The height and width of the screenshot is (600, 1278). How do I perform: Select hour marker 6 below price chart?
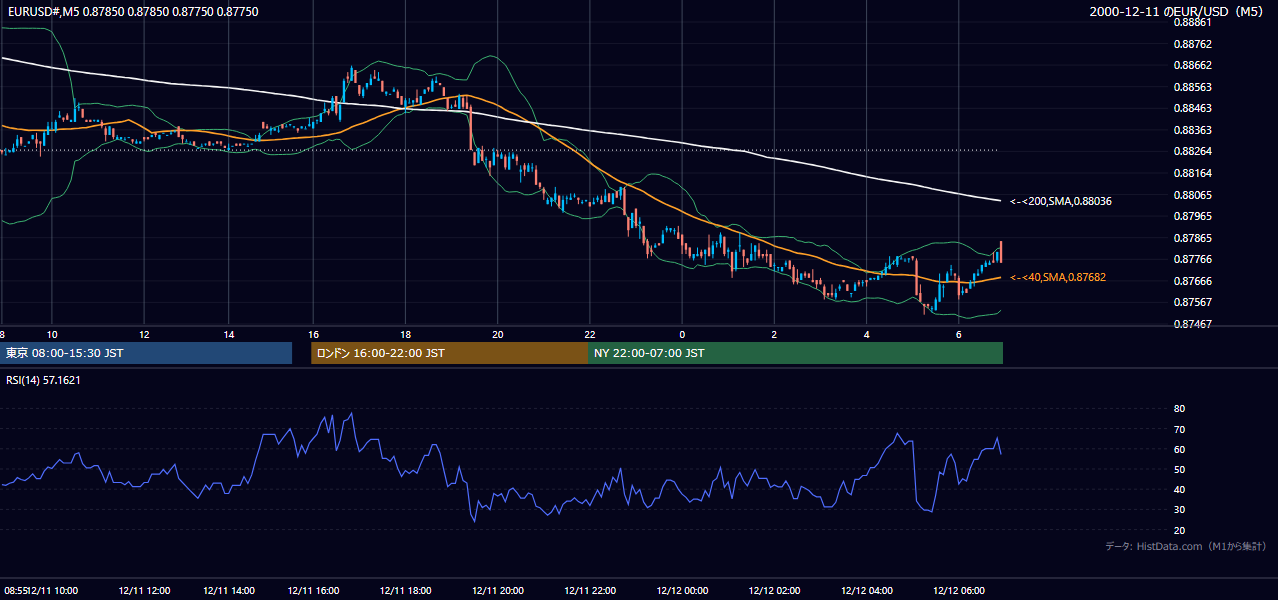pyautogui.click(x=959, y=334)
